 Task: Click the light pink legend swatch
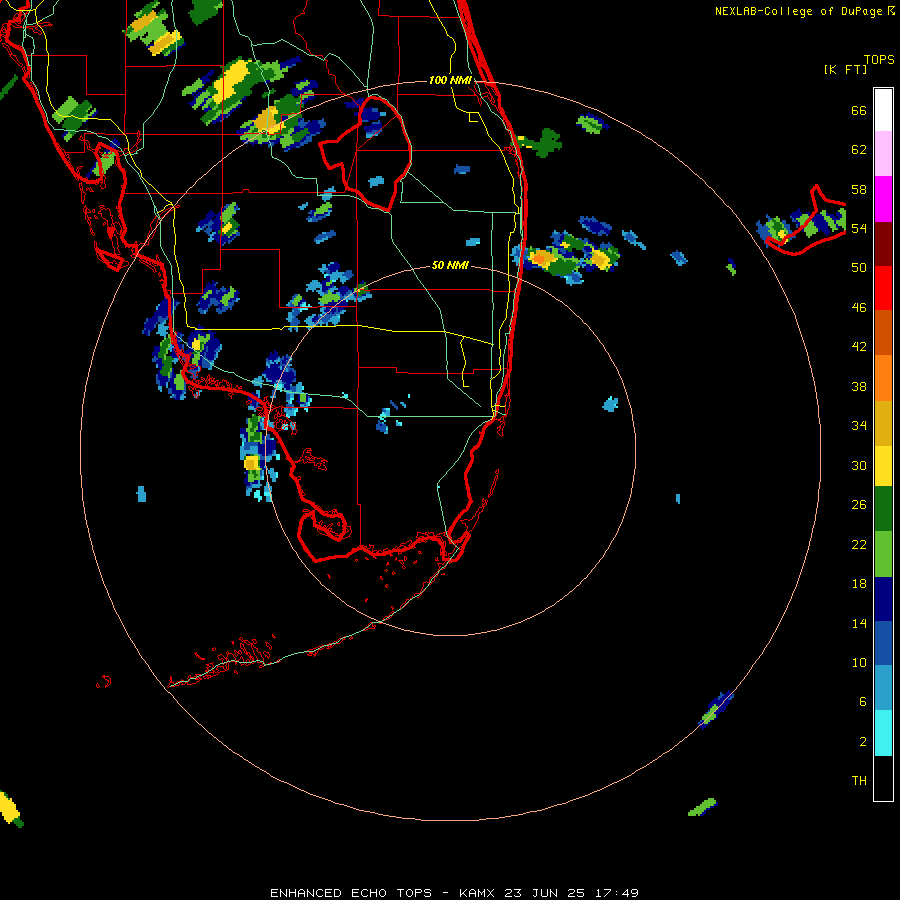point(883,154)
